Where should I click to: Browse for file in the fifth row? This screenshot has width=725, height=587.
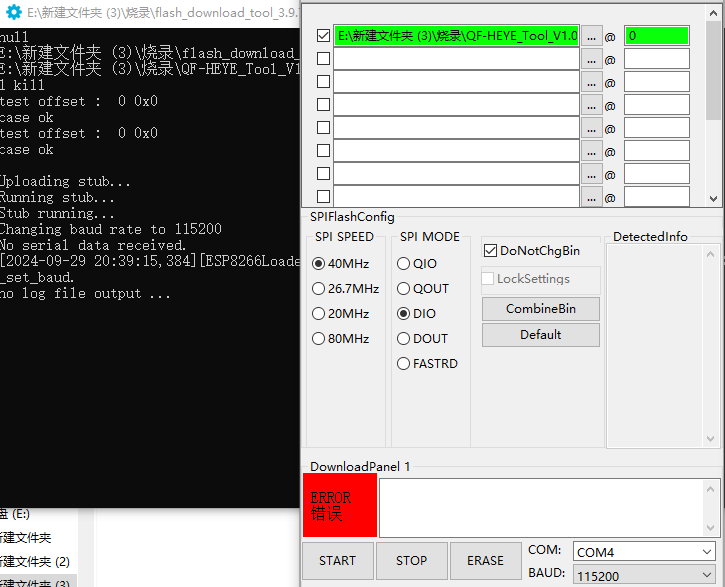[x=591, y=129]
